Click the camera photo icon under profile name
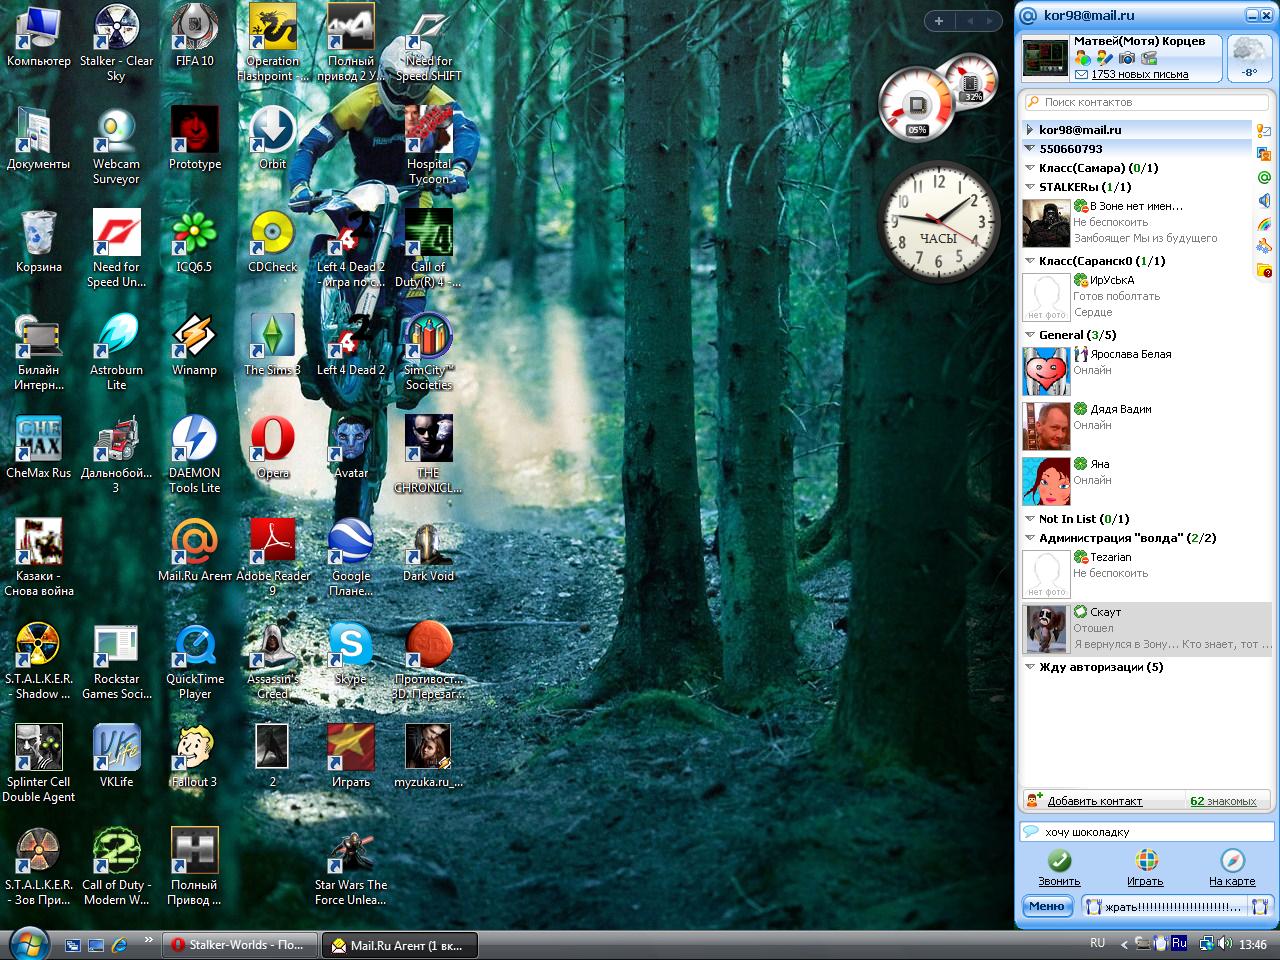 point(1126,59)
